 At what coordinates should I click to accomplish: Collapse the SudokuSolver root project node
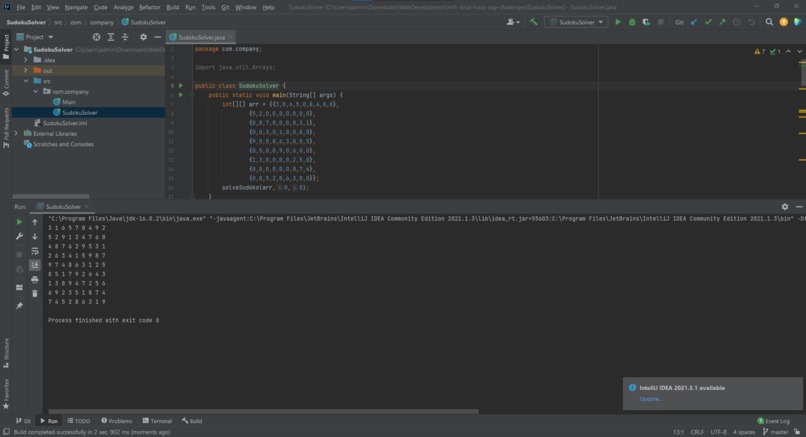(17, 49)
